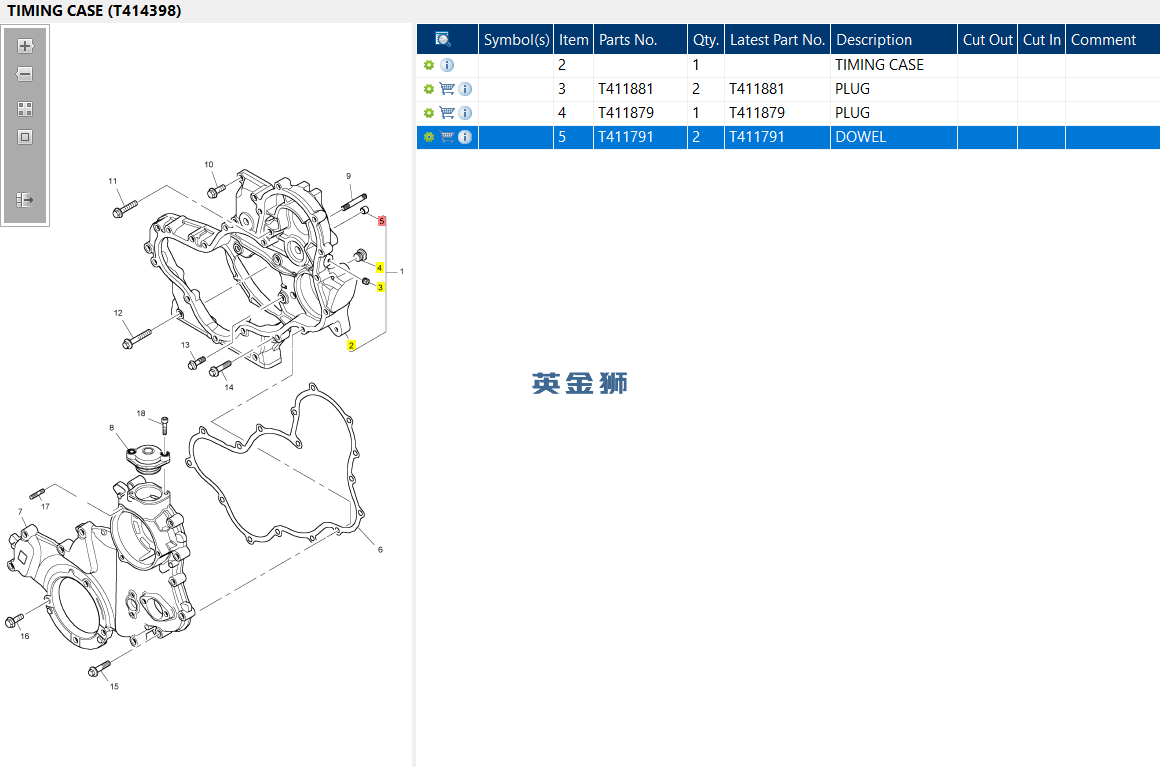Click green gear icon for TIMING CASE row

(429, 65)
